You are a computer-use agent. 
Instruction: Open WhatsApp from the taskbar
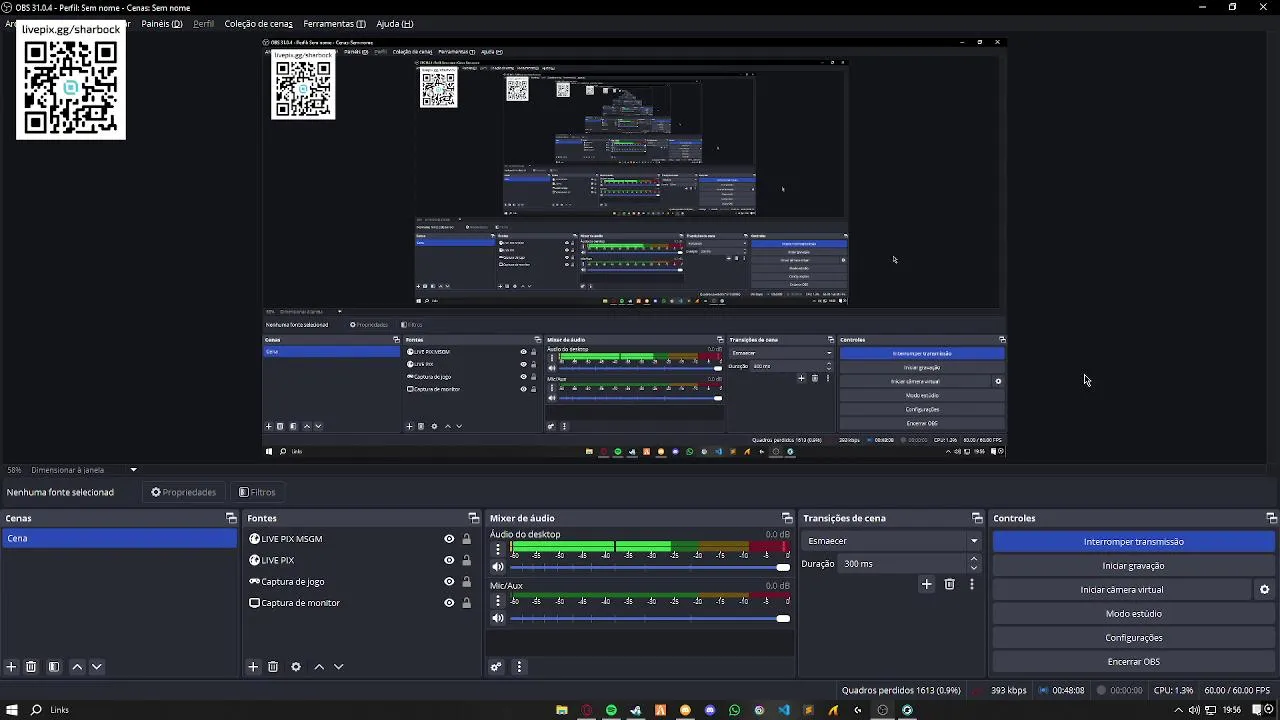[735, 710]
